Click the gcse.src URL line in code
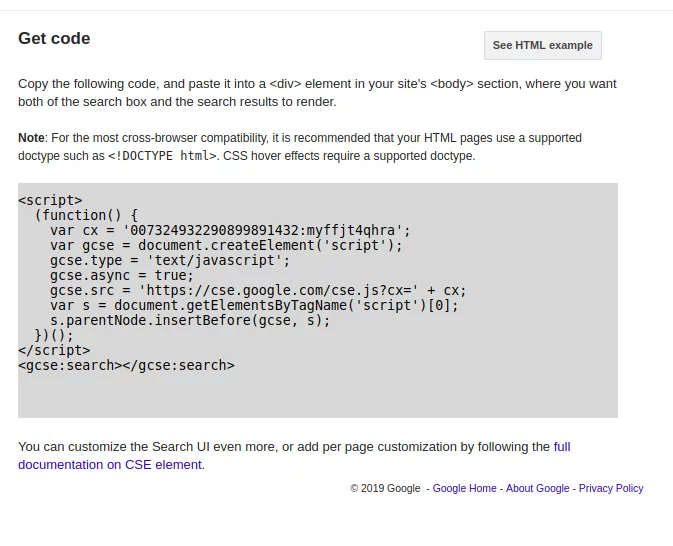This screenshot has height=546, width=673. [x=258, y=290]
